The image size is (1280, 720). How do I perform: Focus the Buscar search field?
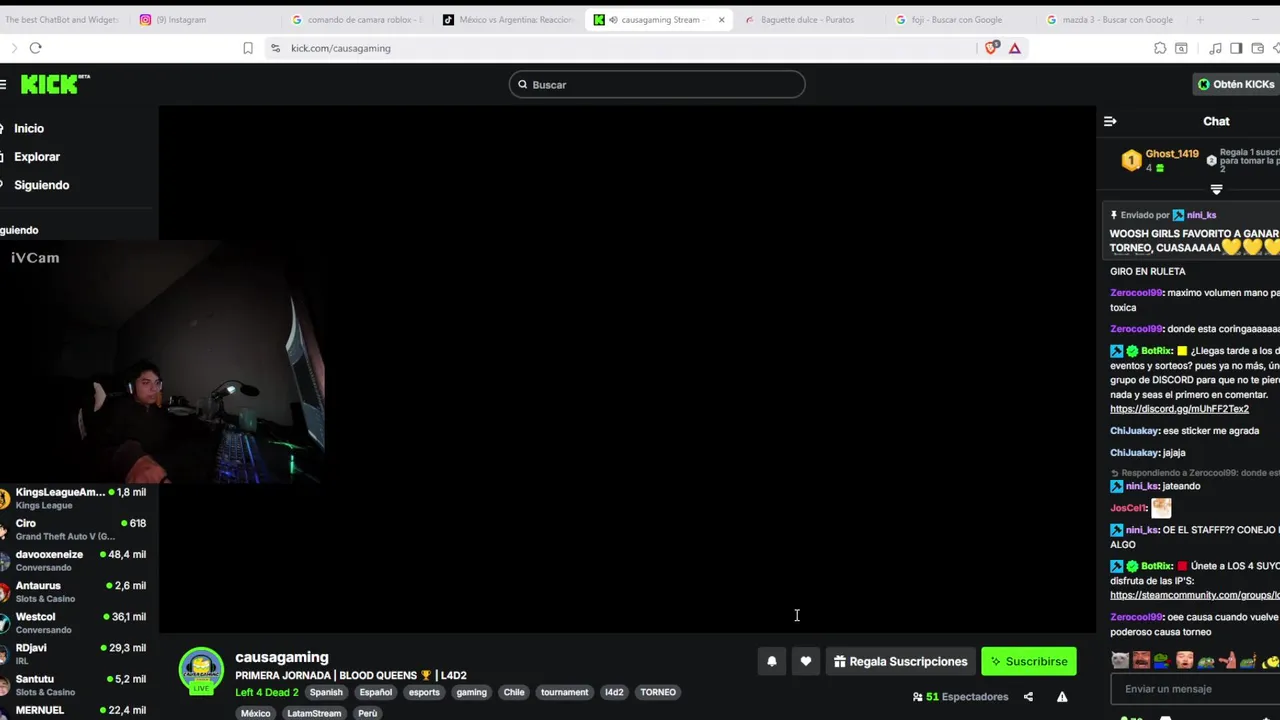pyautogui.click(x=657, y=84)
